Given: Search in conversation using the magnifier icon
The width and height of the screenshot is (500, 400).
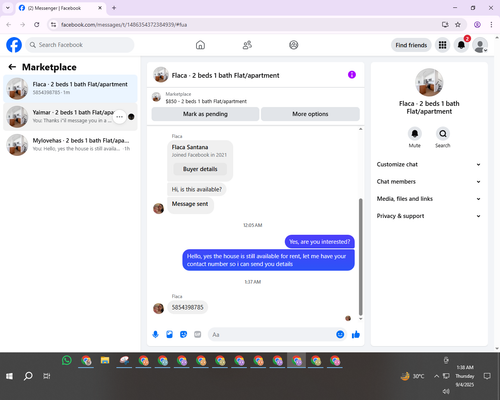Looking at the screenshot, I should point(443,134).
